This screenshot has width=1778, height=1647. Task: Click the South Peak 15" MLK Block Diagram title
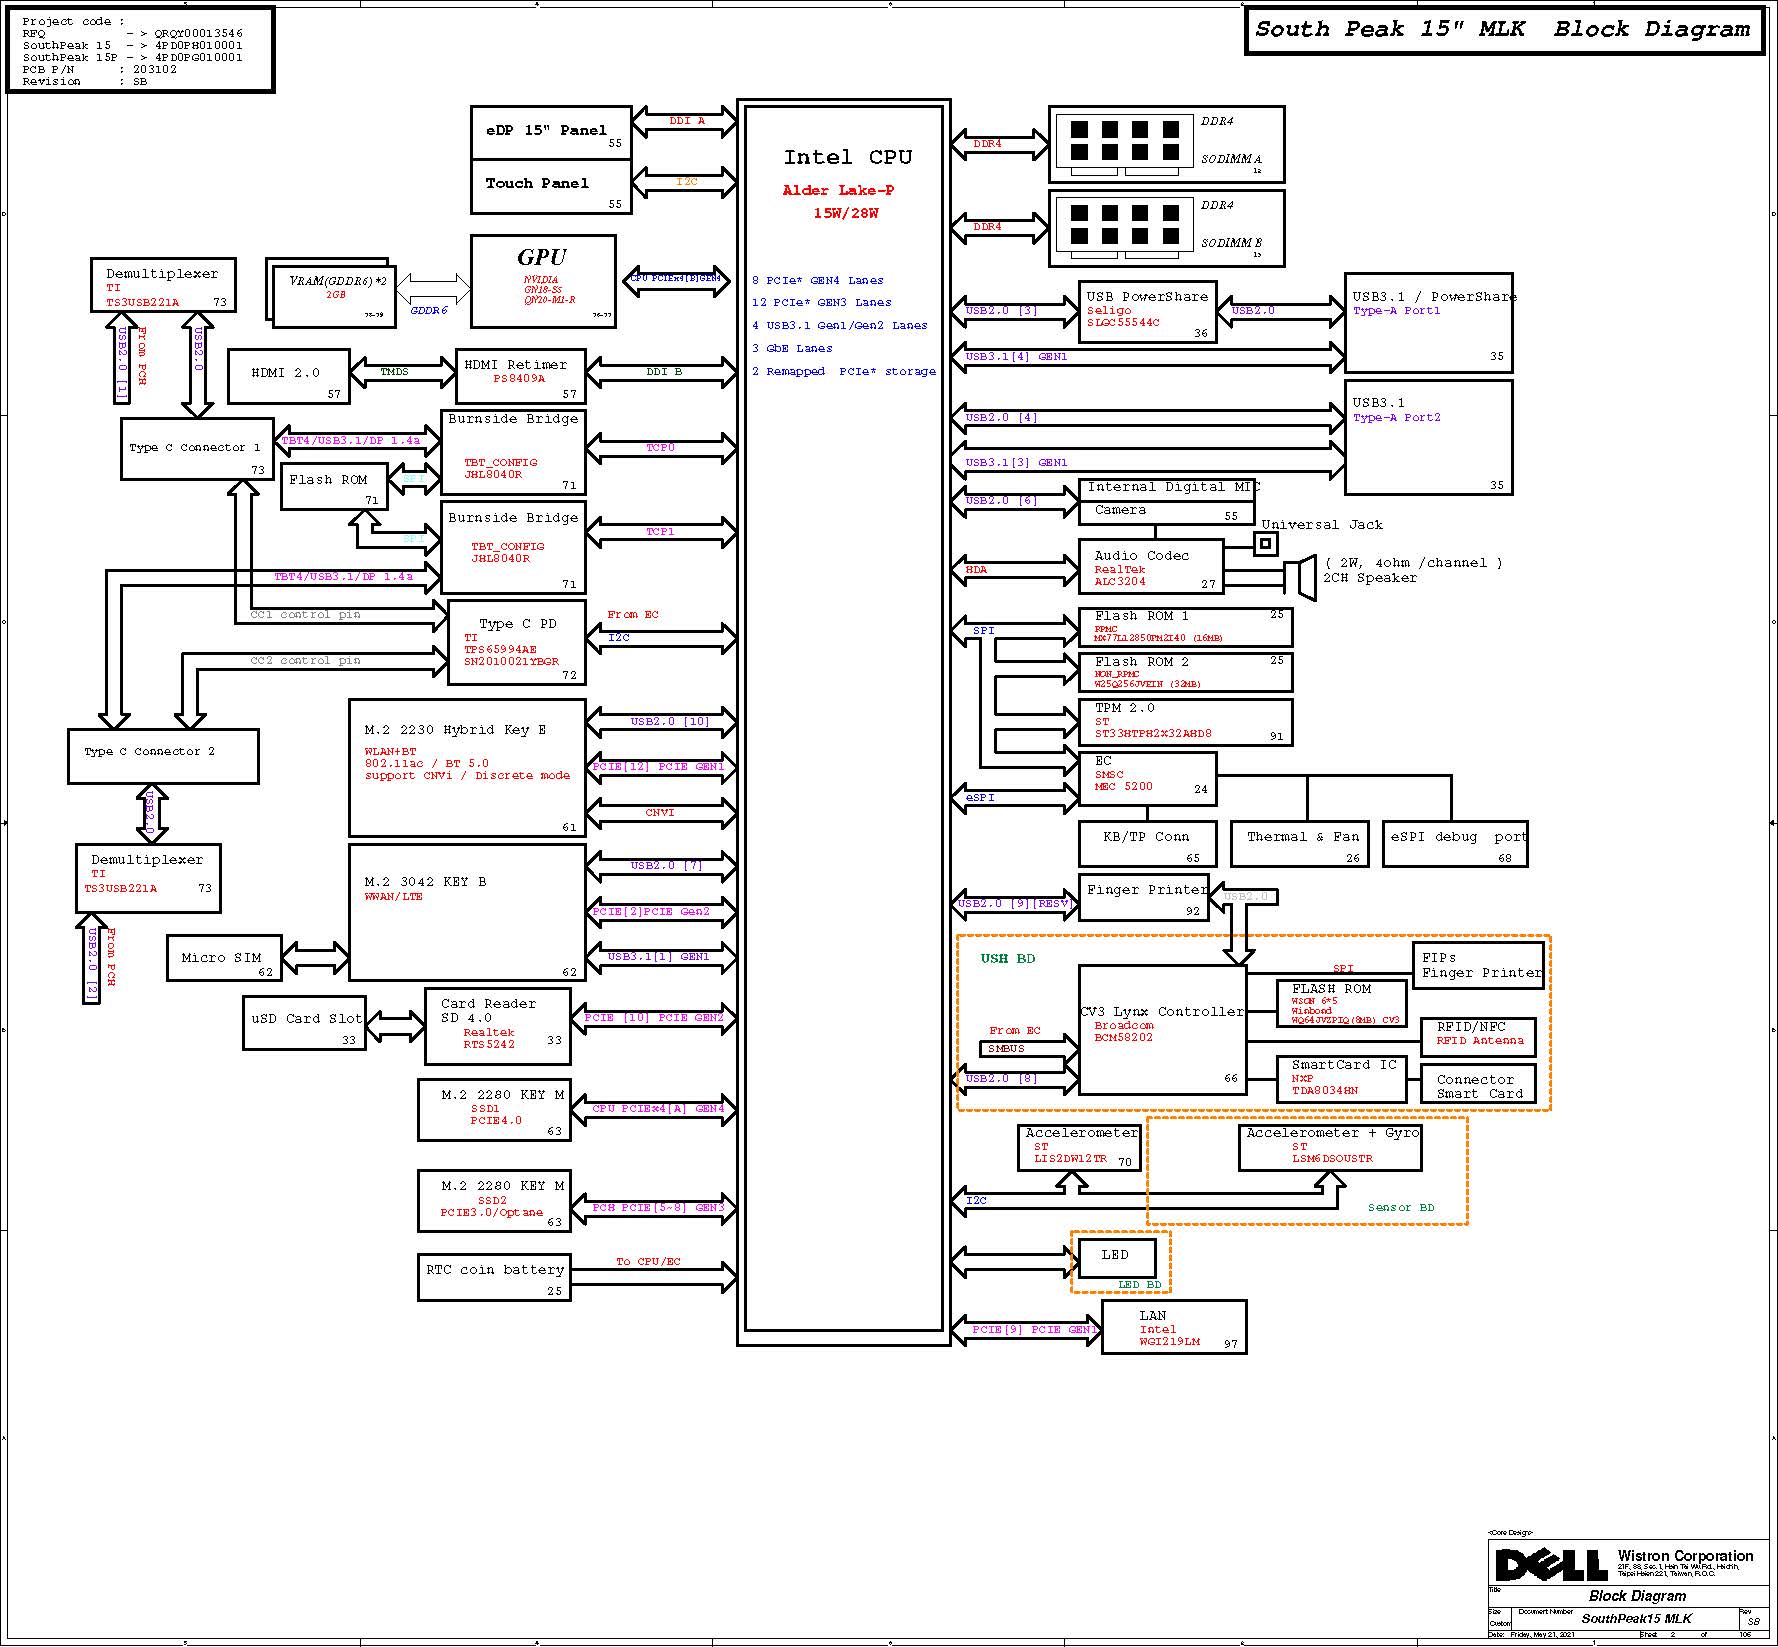[x=1503, y=29]
